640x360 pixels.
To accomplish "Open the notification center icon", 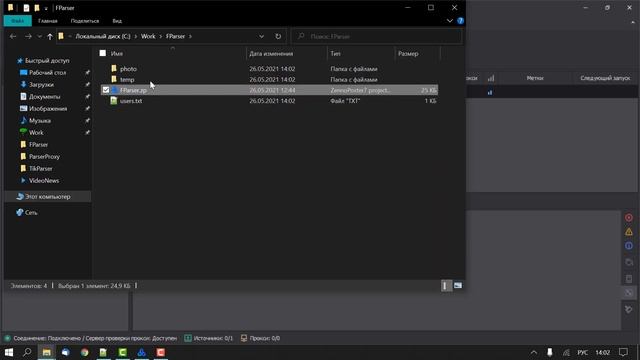I will coord(623,352).
